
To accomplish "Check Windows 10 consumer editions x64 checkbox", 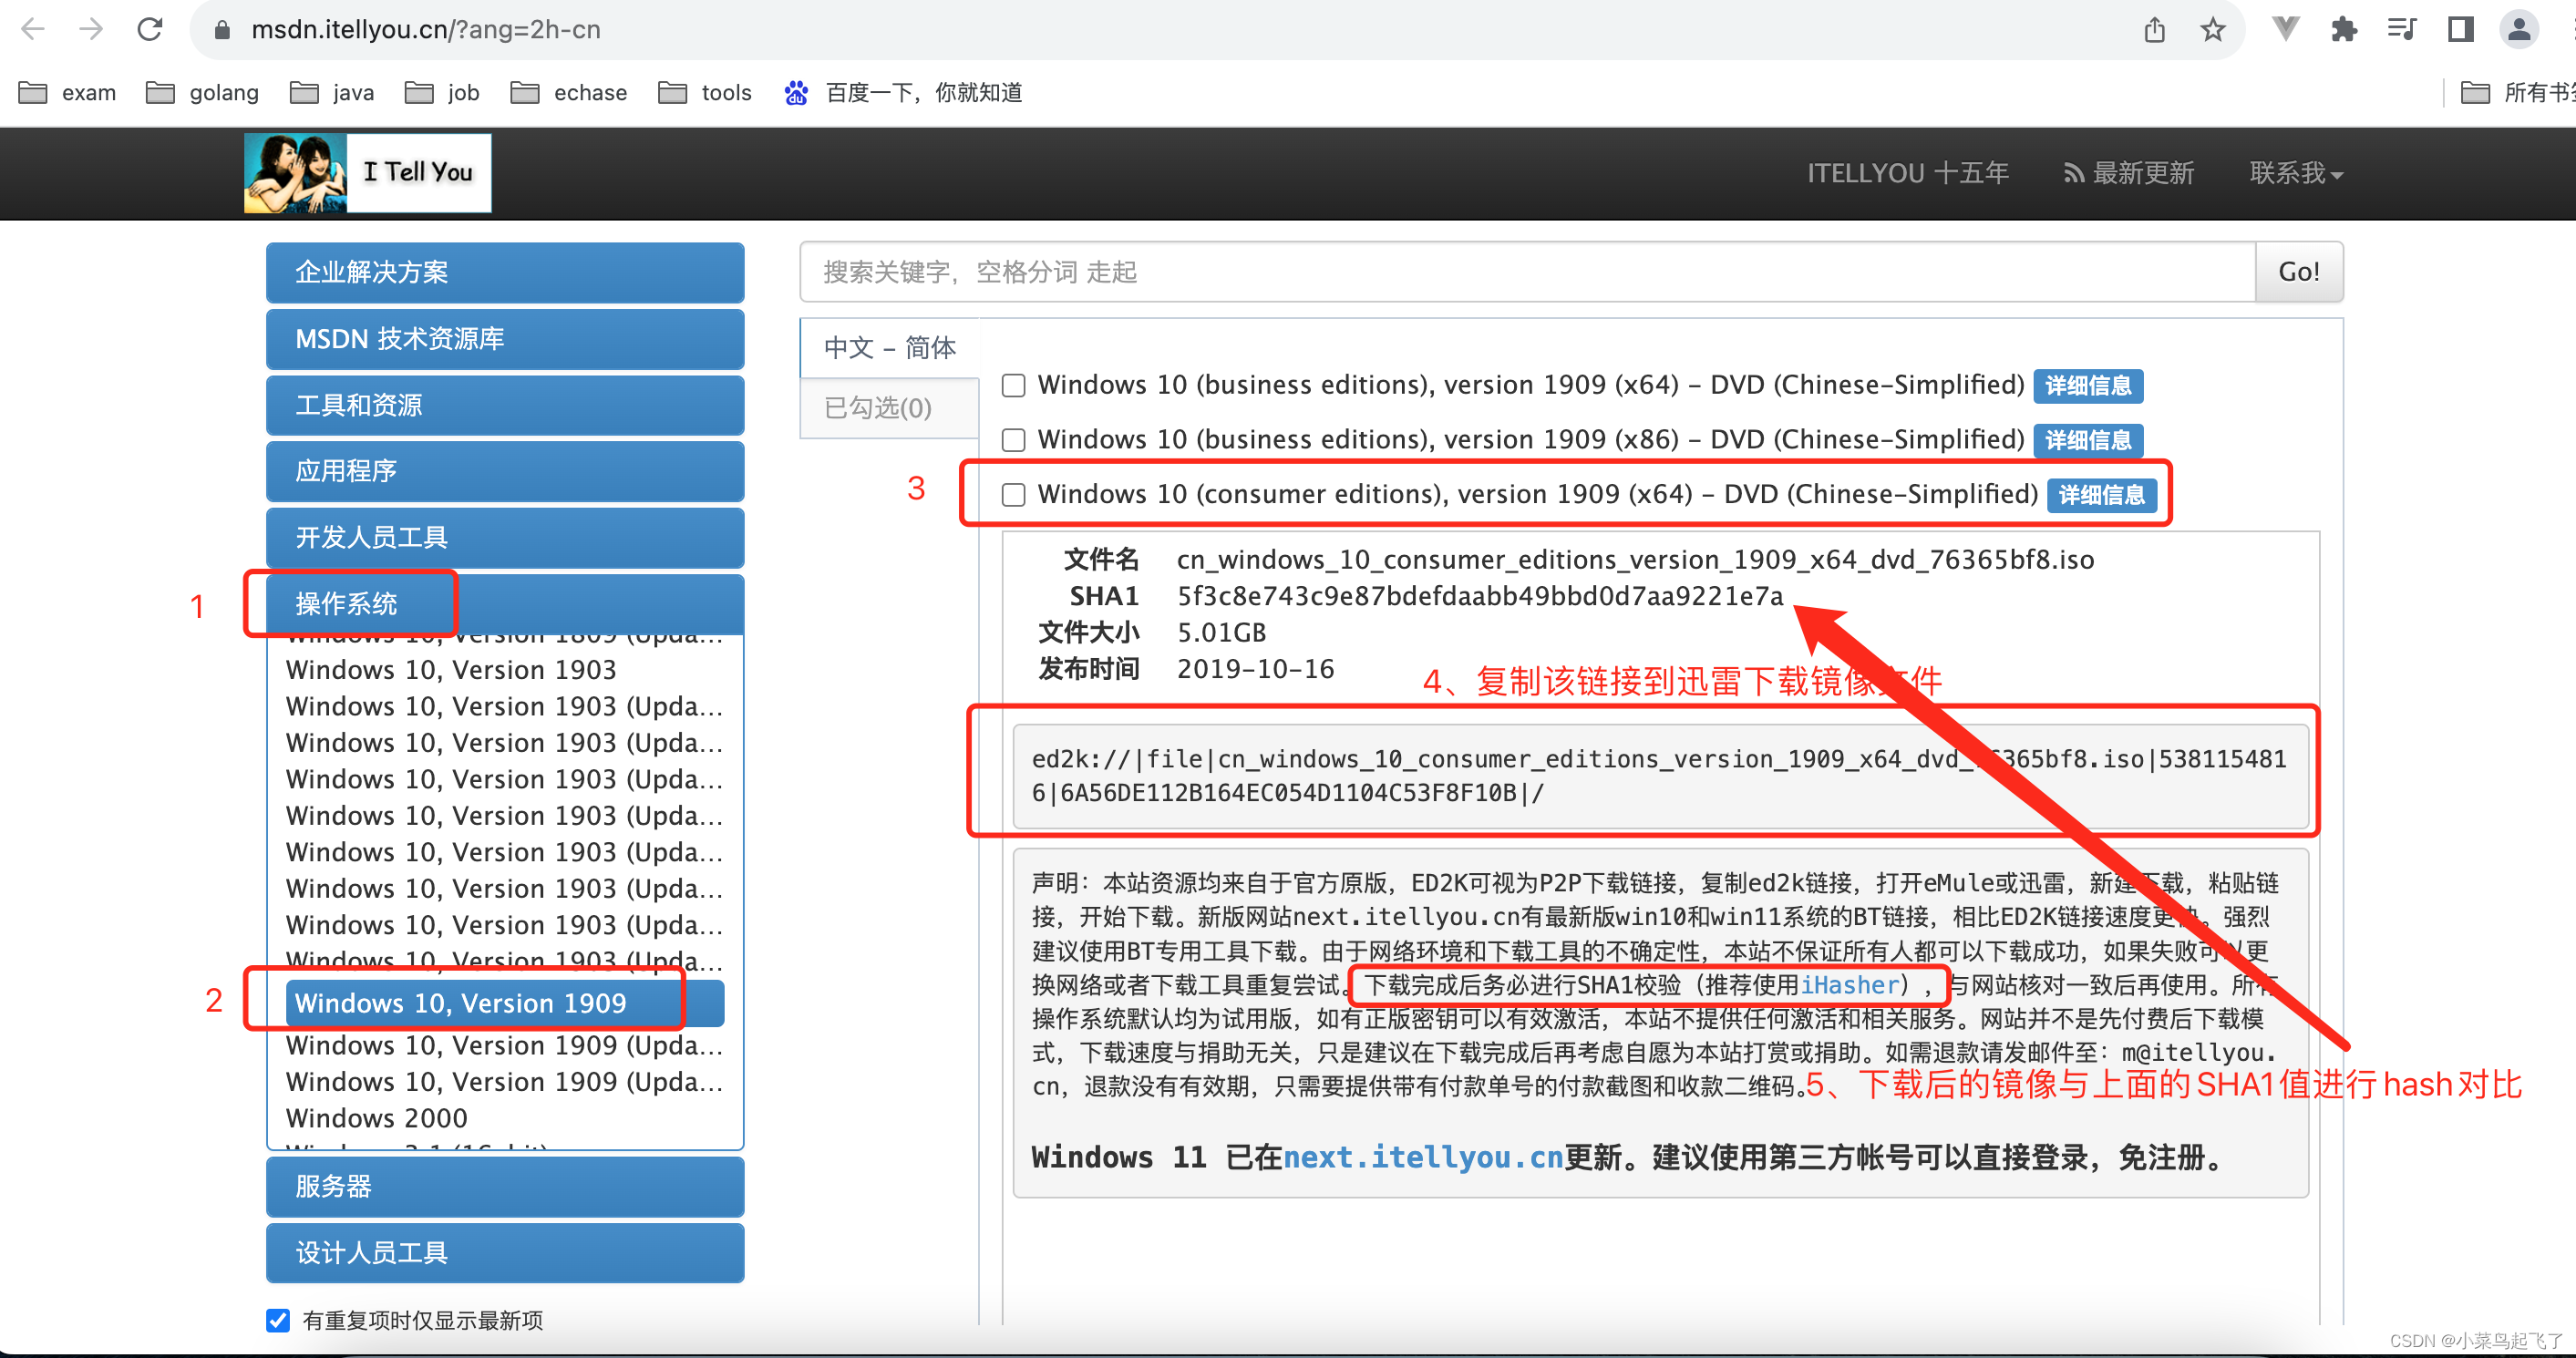I will click(1013, 495).
